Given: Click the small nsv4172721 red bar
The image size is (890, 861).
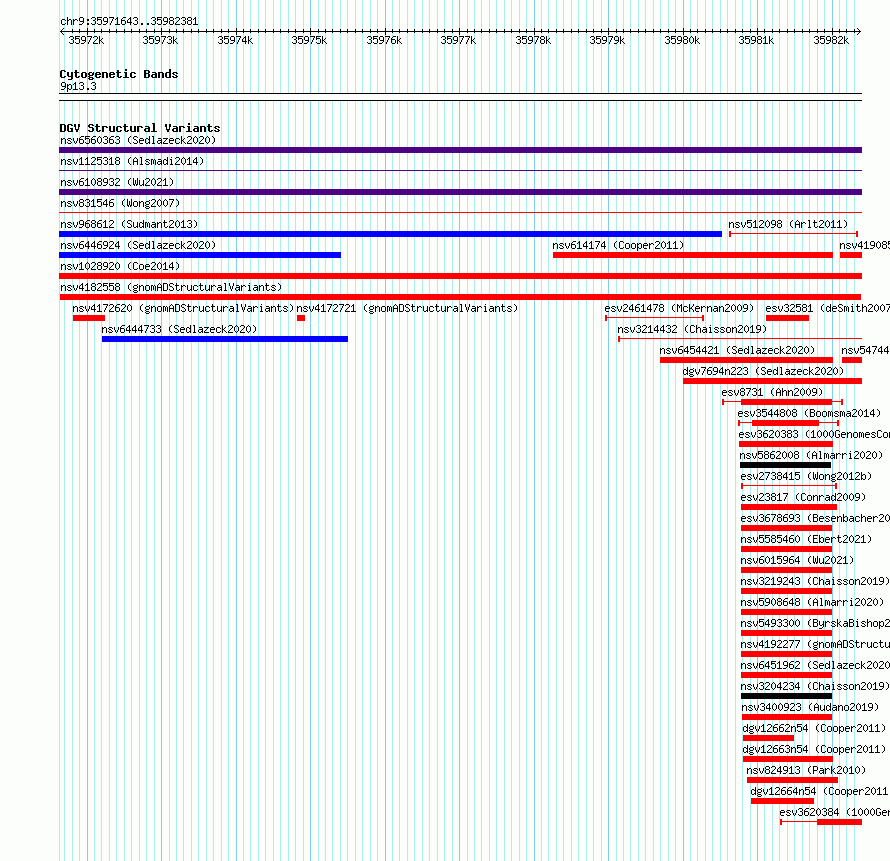Looking at the screenshot, I should click(301, 318).
